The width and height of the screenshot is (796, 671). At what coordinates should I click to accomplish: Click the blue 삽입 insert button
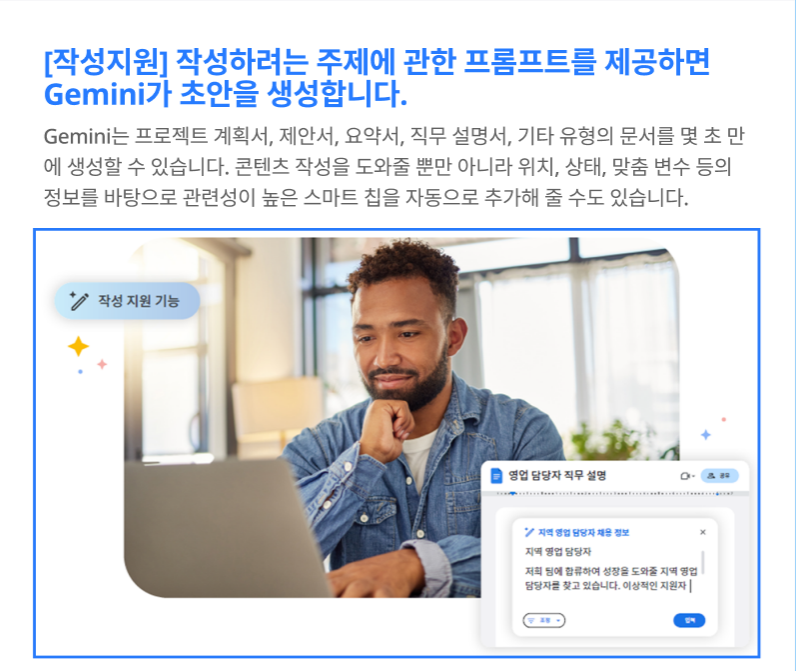(x=689, y=620)
